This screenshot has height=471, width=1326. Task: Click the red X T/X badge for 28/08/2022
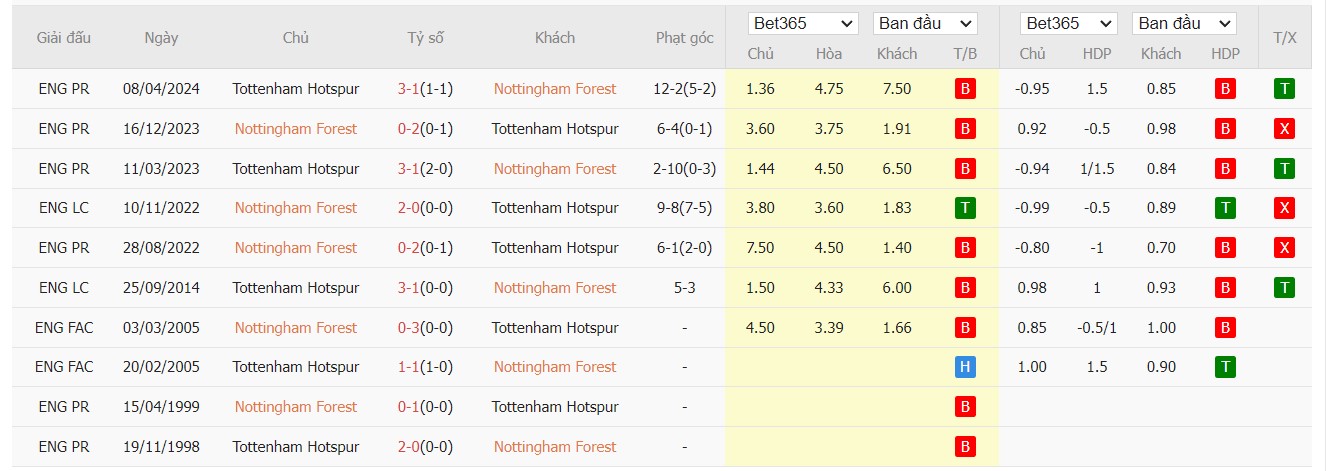pyautogui.click(x=1285, y=247)
